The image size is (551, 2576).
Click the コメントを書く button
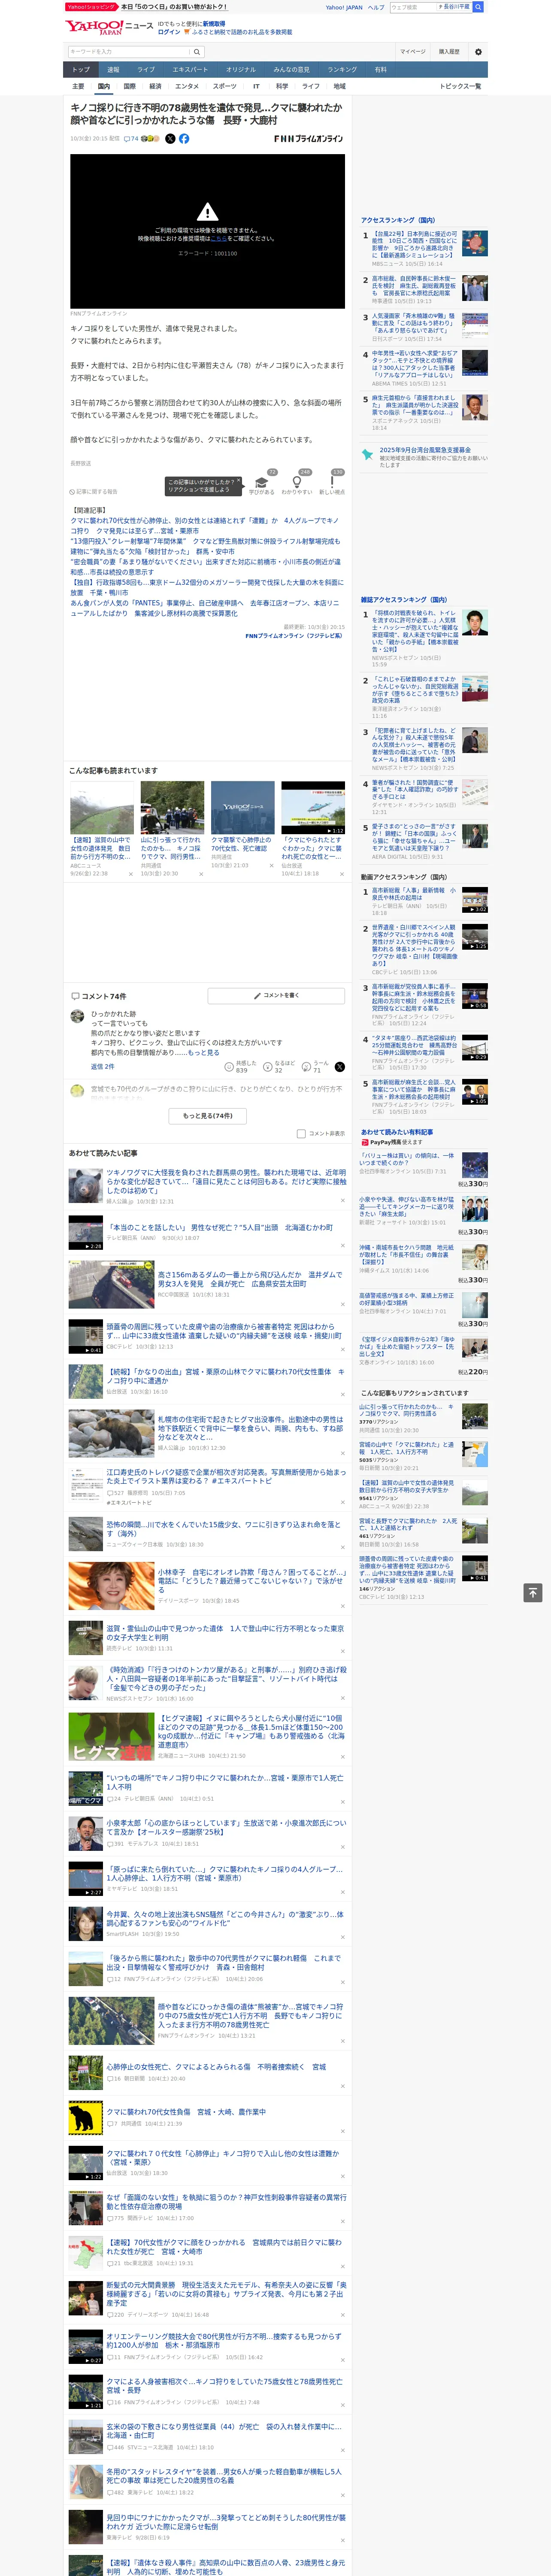point(276,996)
